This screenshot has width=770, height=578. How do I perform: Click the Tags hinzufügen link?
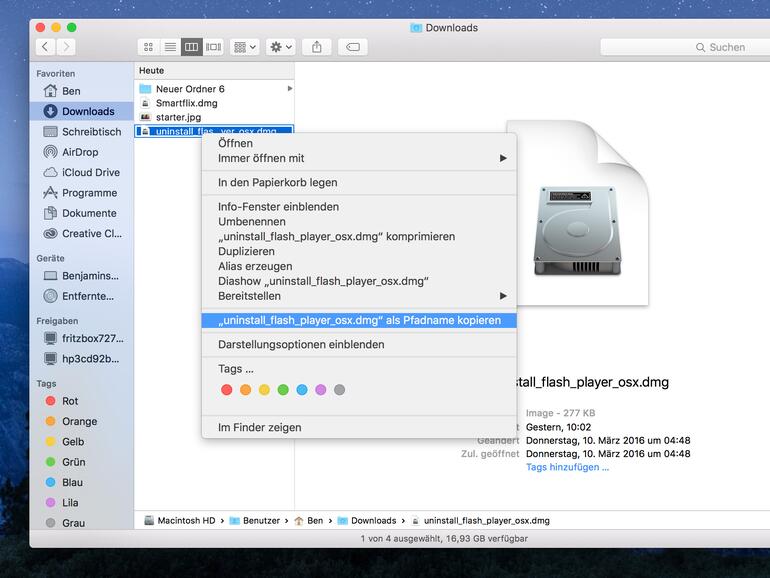tap(567, 467)
